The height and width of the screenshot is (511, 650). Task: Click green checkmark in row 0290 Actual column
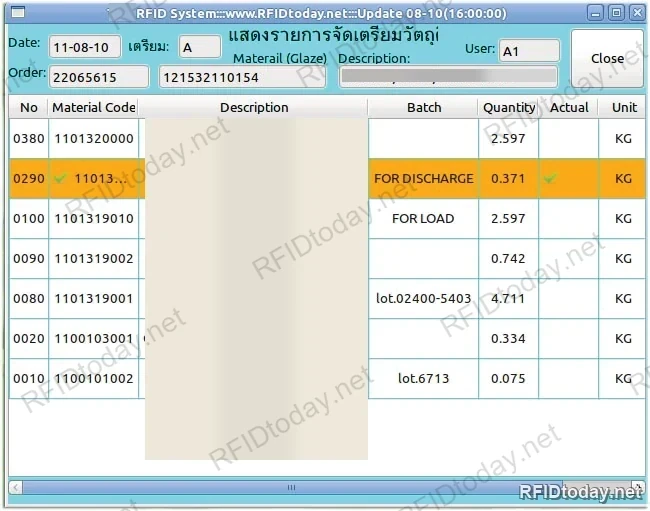click(x=550, y=178)
